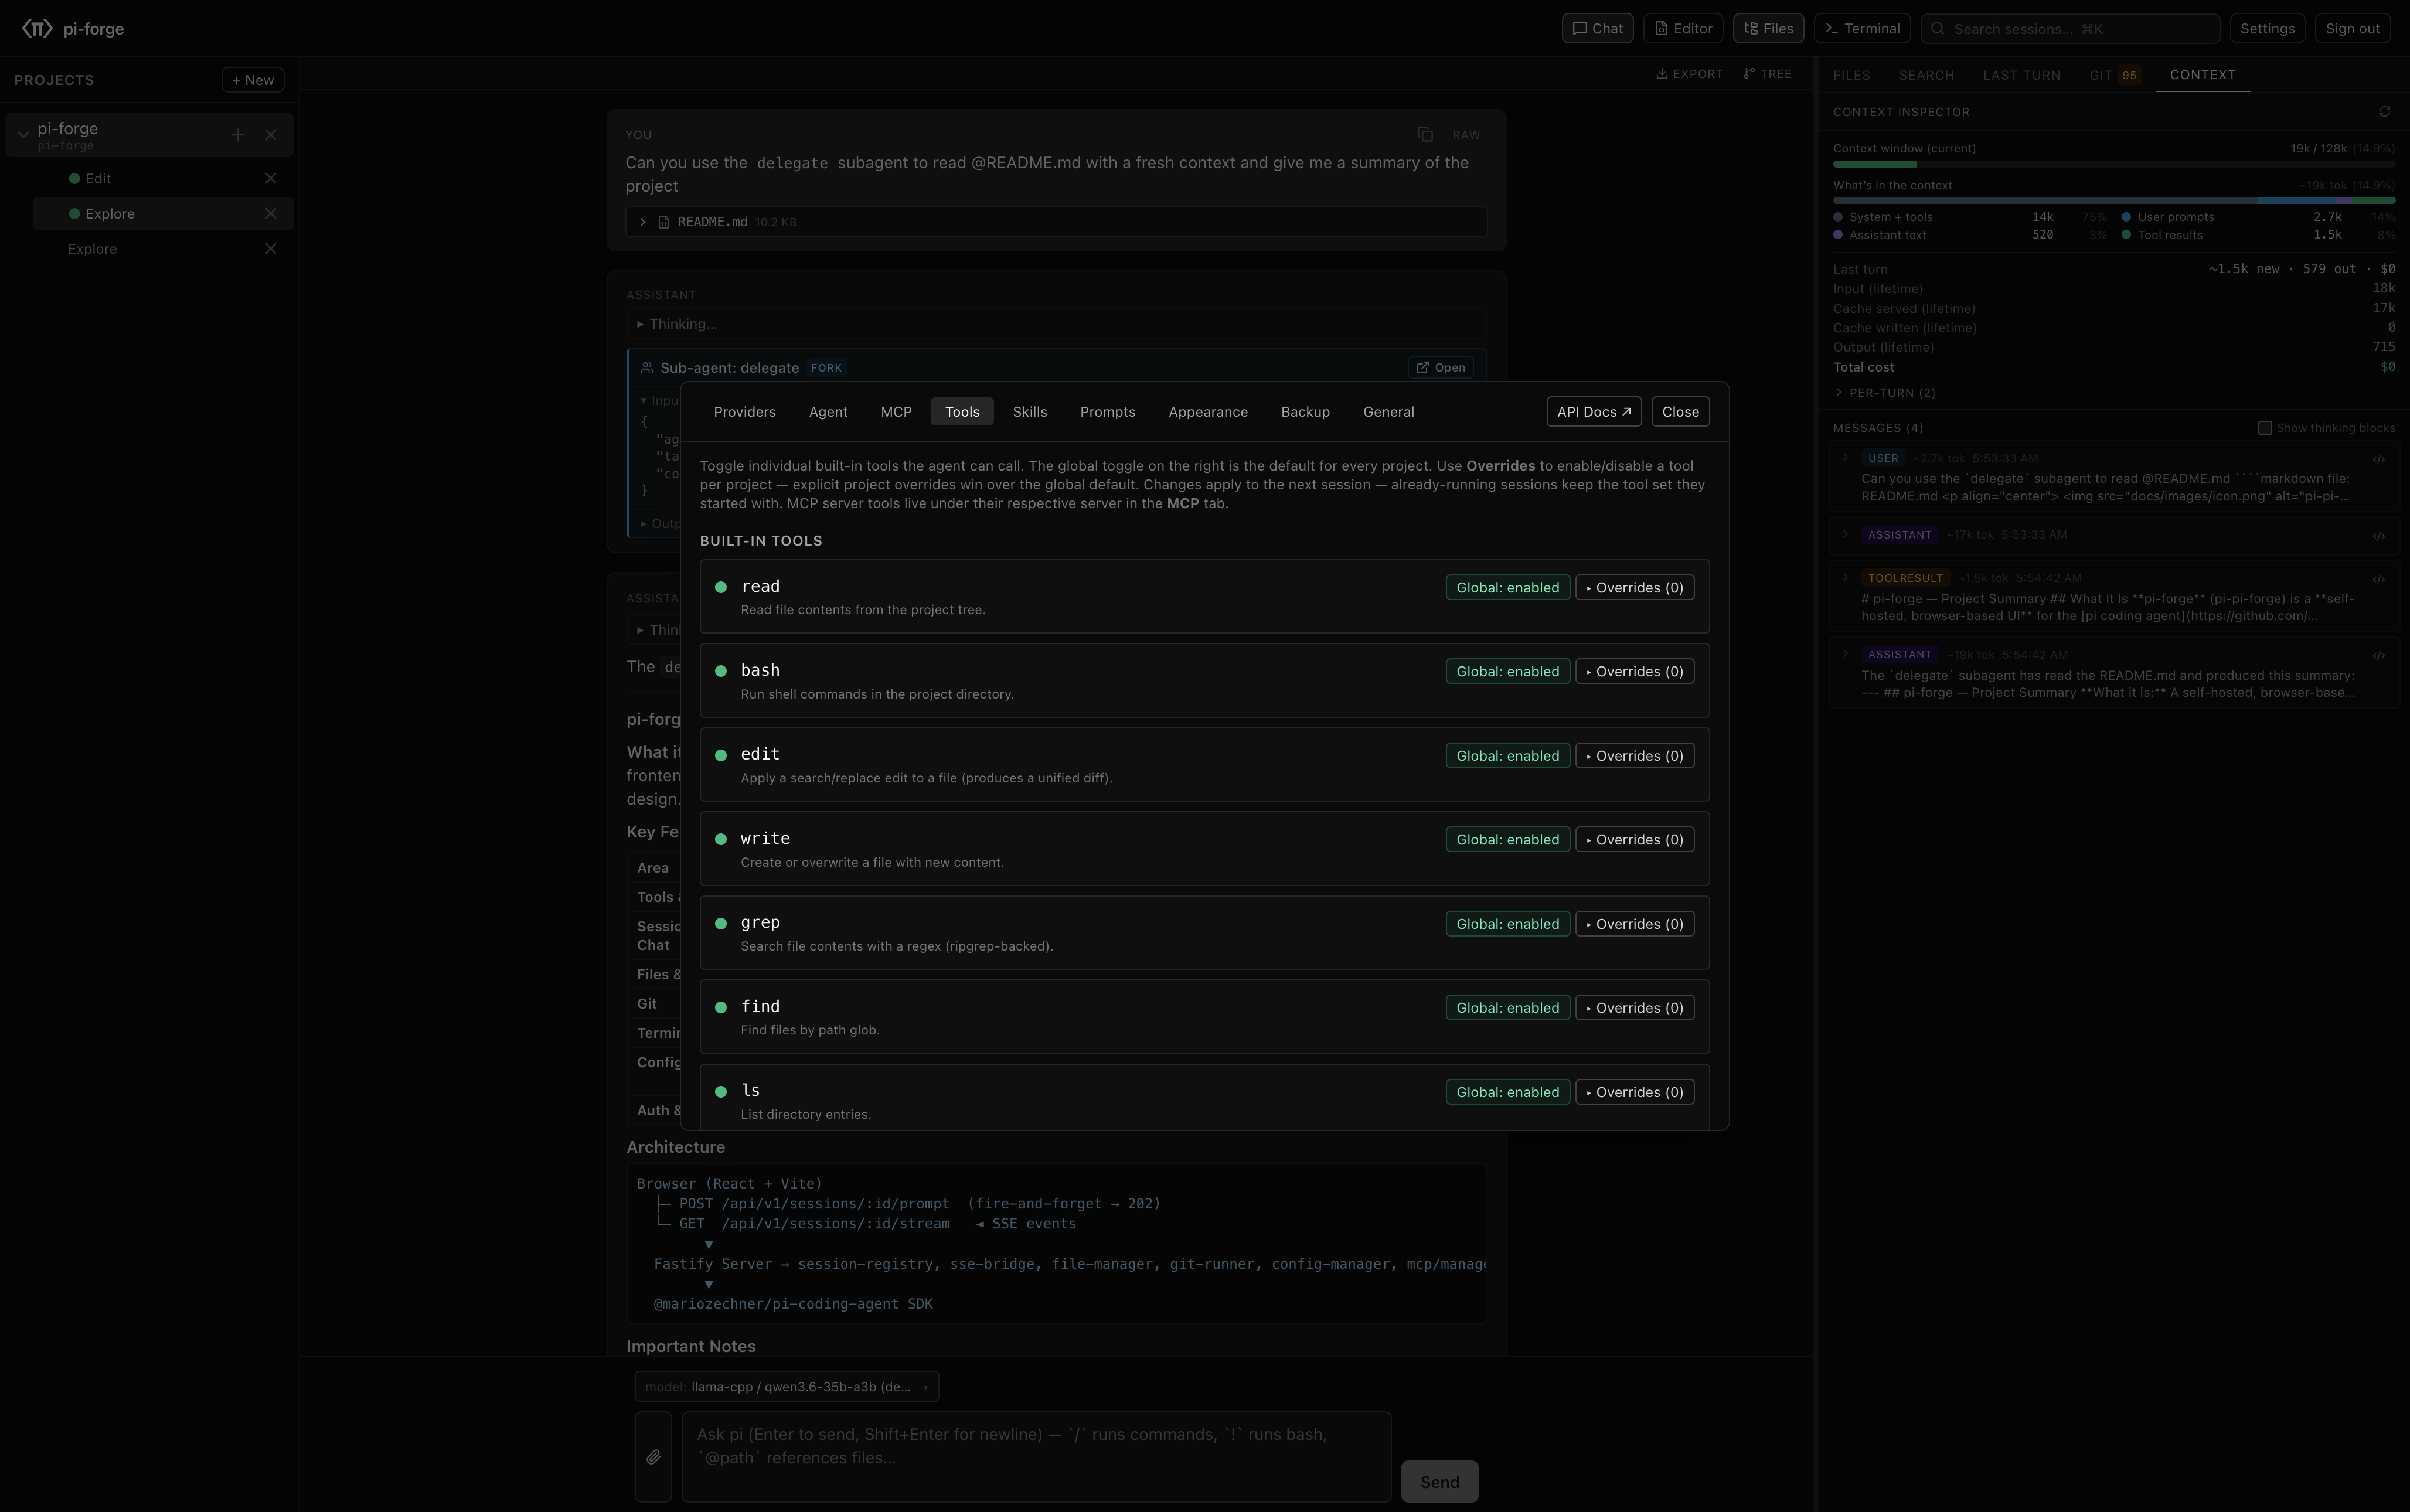Switch to the MCP settings tab
Screen dimensions: 2410x1512
(896, 412)
